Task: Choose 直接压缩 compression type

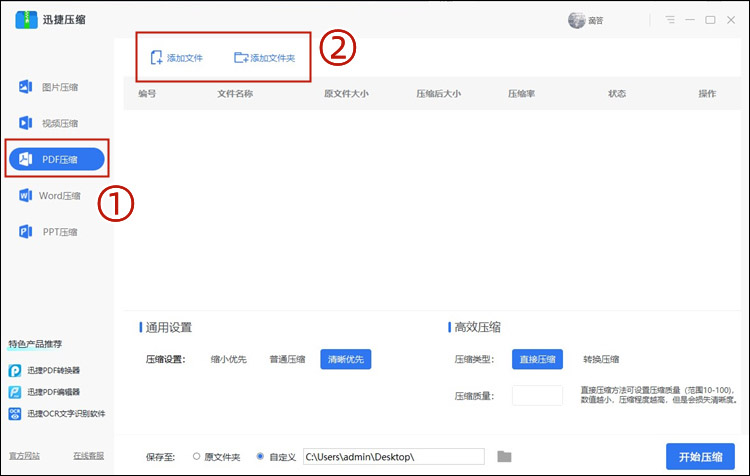Action: click(x=537, y=359)
